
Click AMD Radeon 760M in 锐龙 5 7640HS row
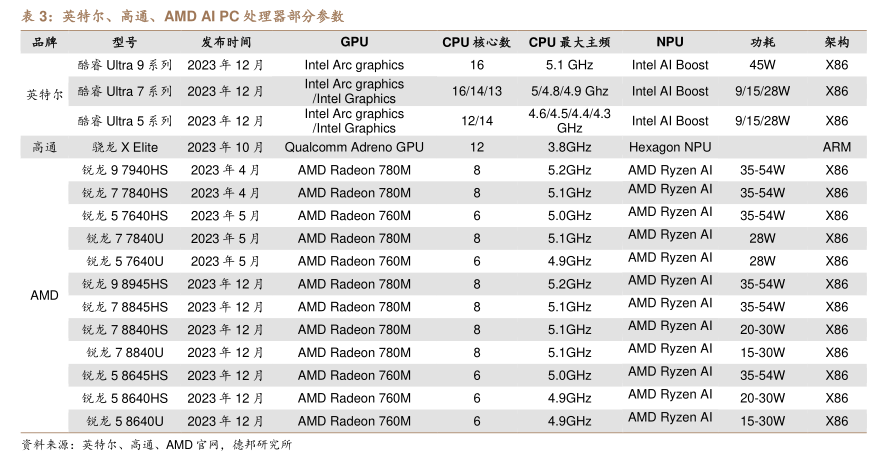coord(354,215)
